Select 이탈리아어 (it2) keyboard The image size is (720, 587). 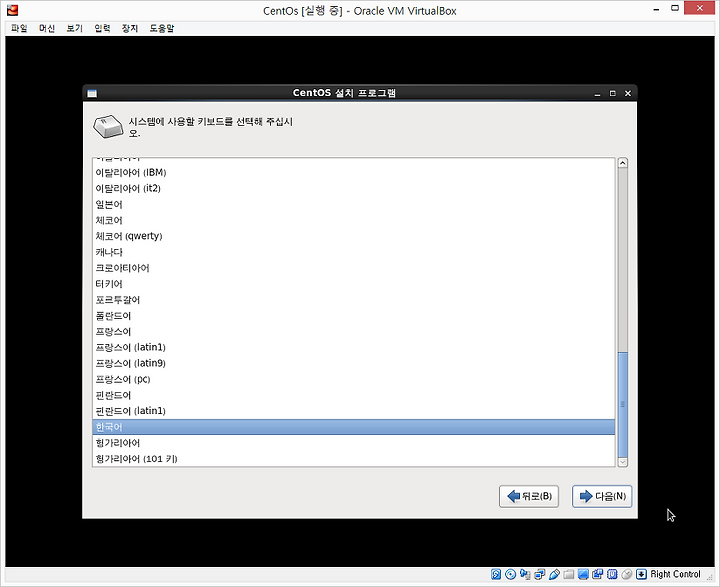(354, 188)
